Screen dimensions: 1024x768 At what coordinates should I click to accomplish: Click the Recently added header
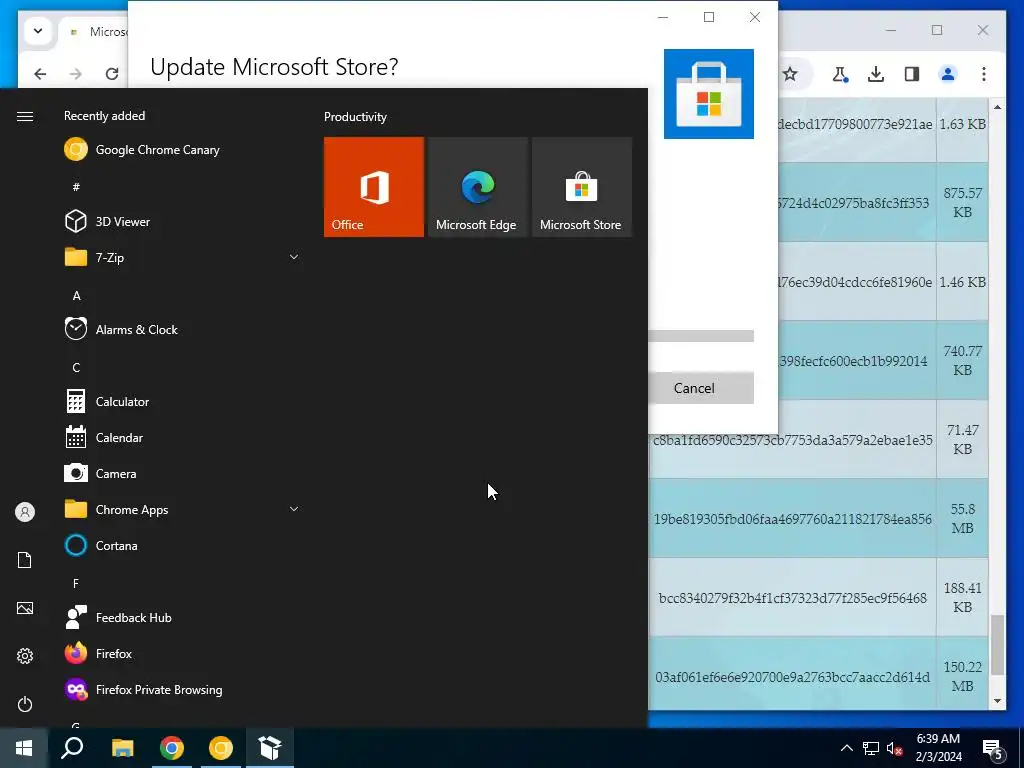pos(104,116)
